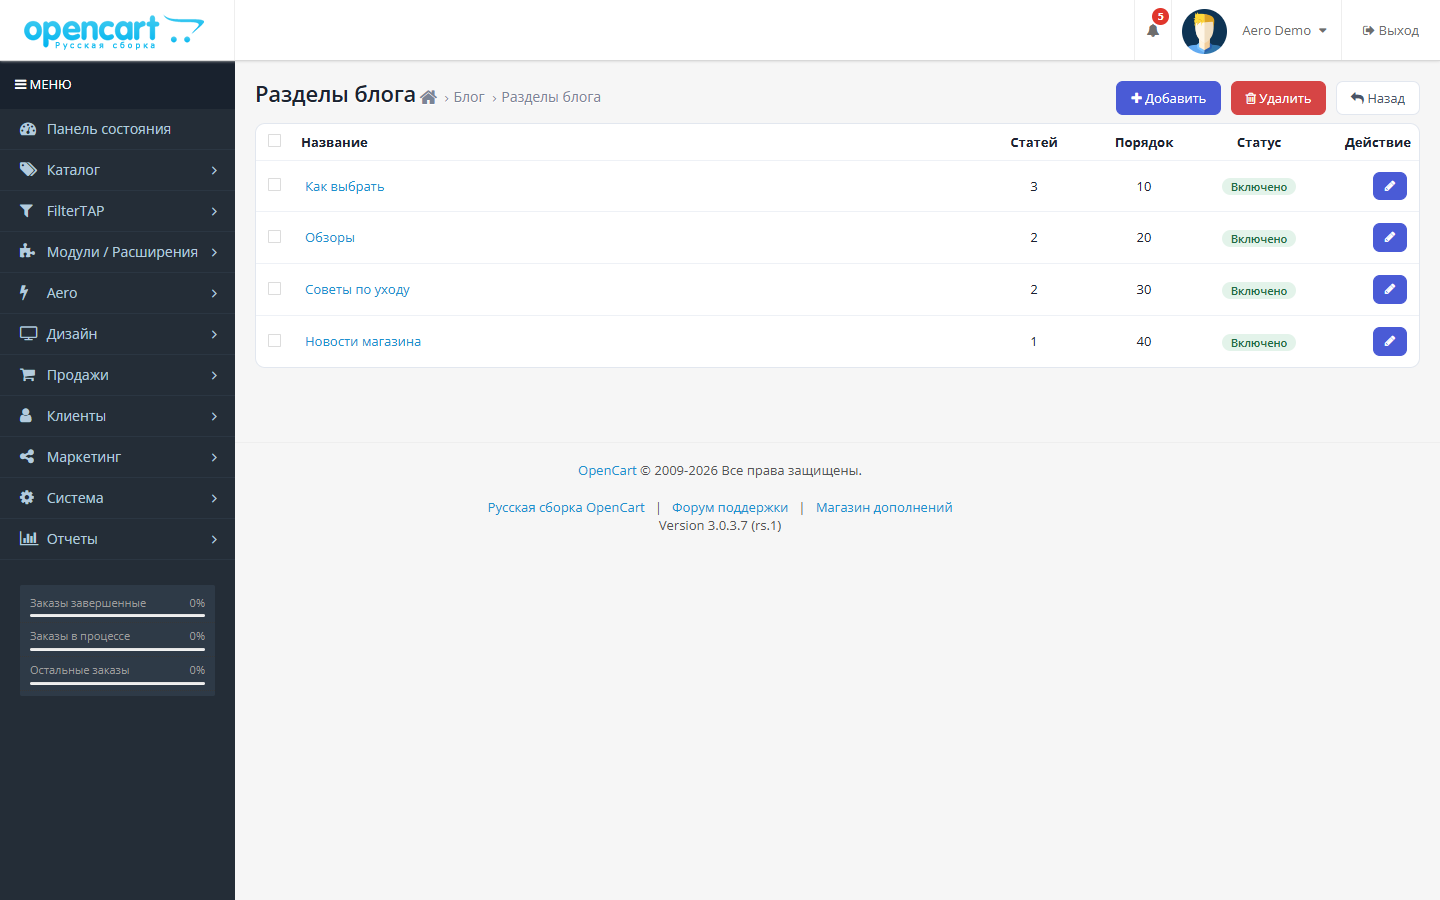Check the Как выбрать row checkbox
This screenshot has height=900, width=1440.
275,185
